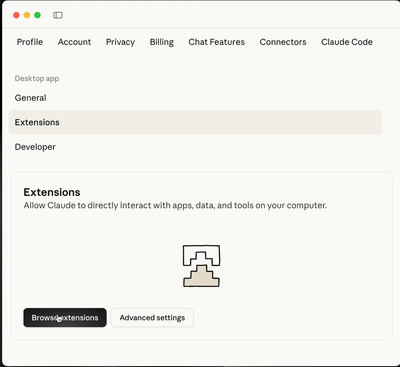Open the Profile settings tab
This screenshot has height=367, width=400.
(30, 42)
